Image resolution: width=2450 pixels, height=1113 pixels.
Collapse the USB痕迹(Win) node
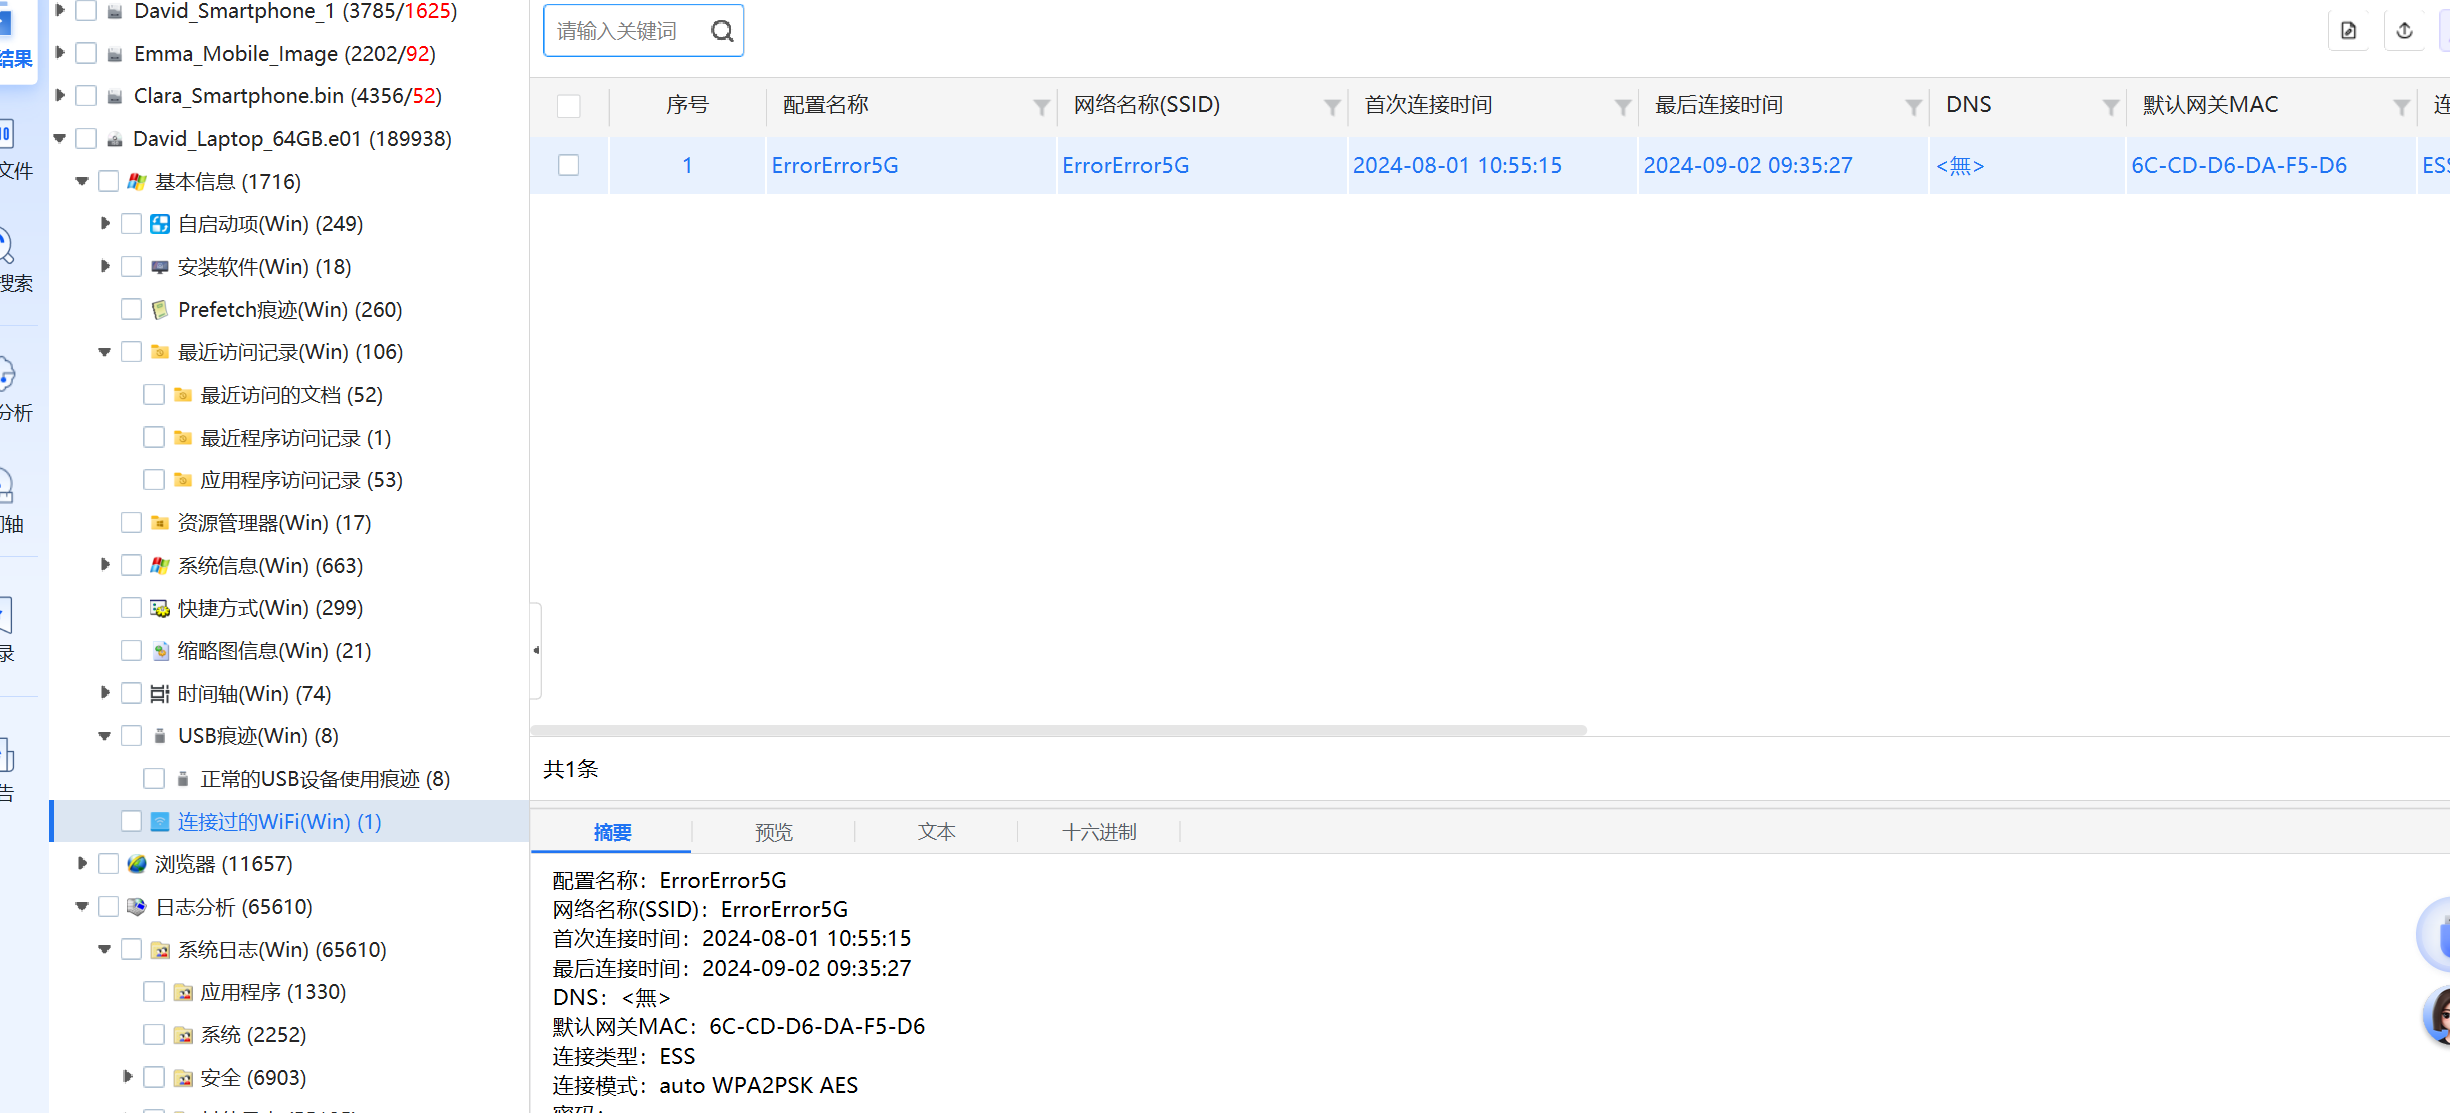coord(104,736)
